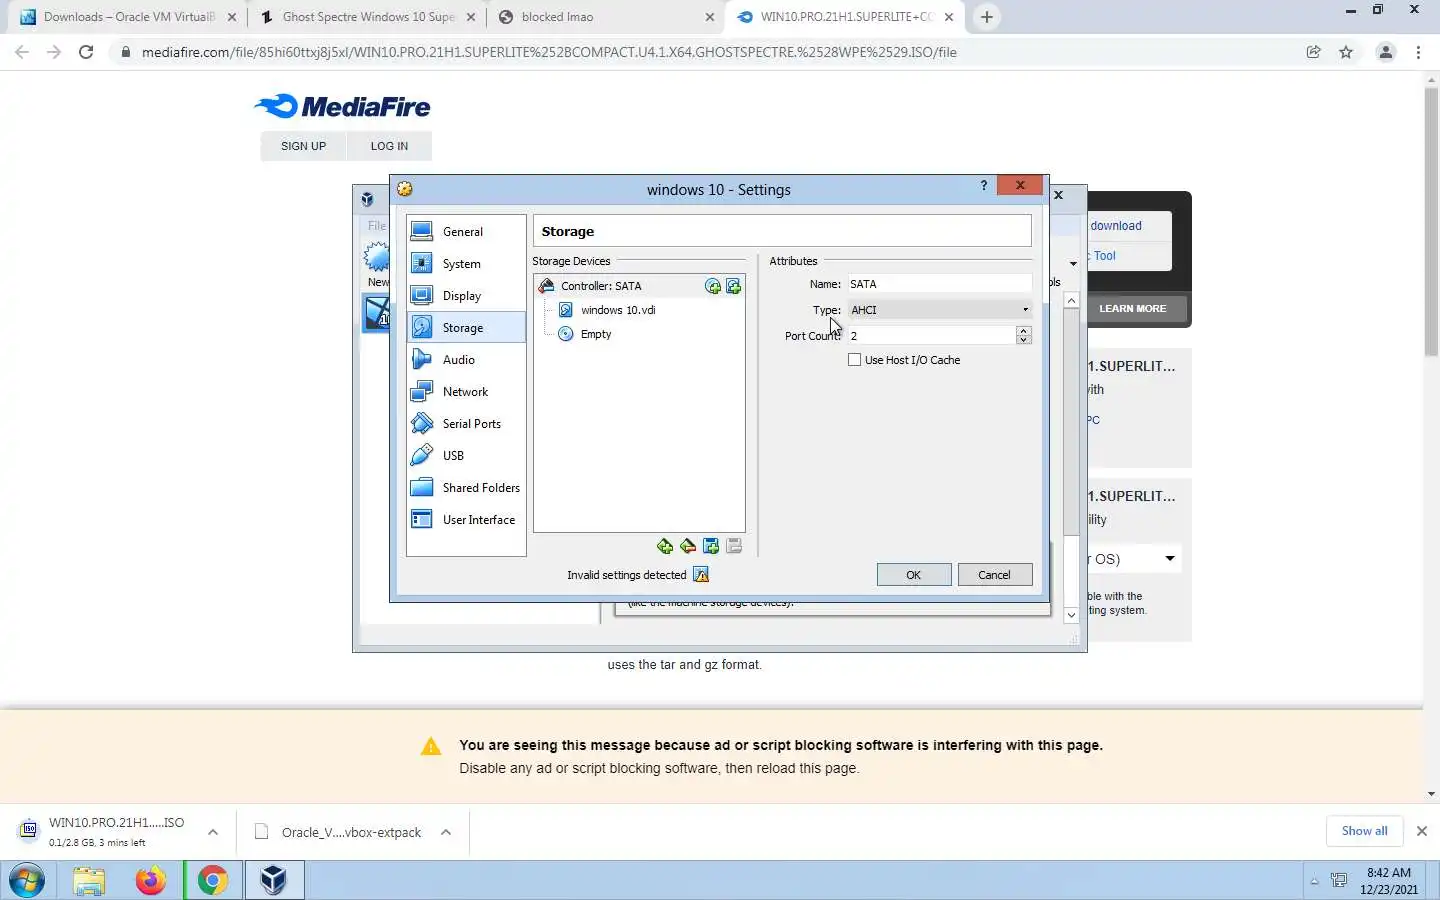
Task: Click controller Name input field
Action: pyautogui.click(x=940, y=284)
